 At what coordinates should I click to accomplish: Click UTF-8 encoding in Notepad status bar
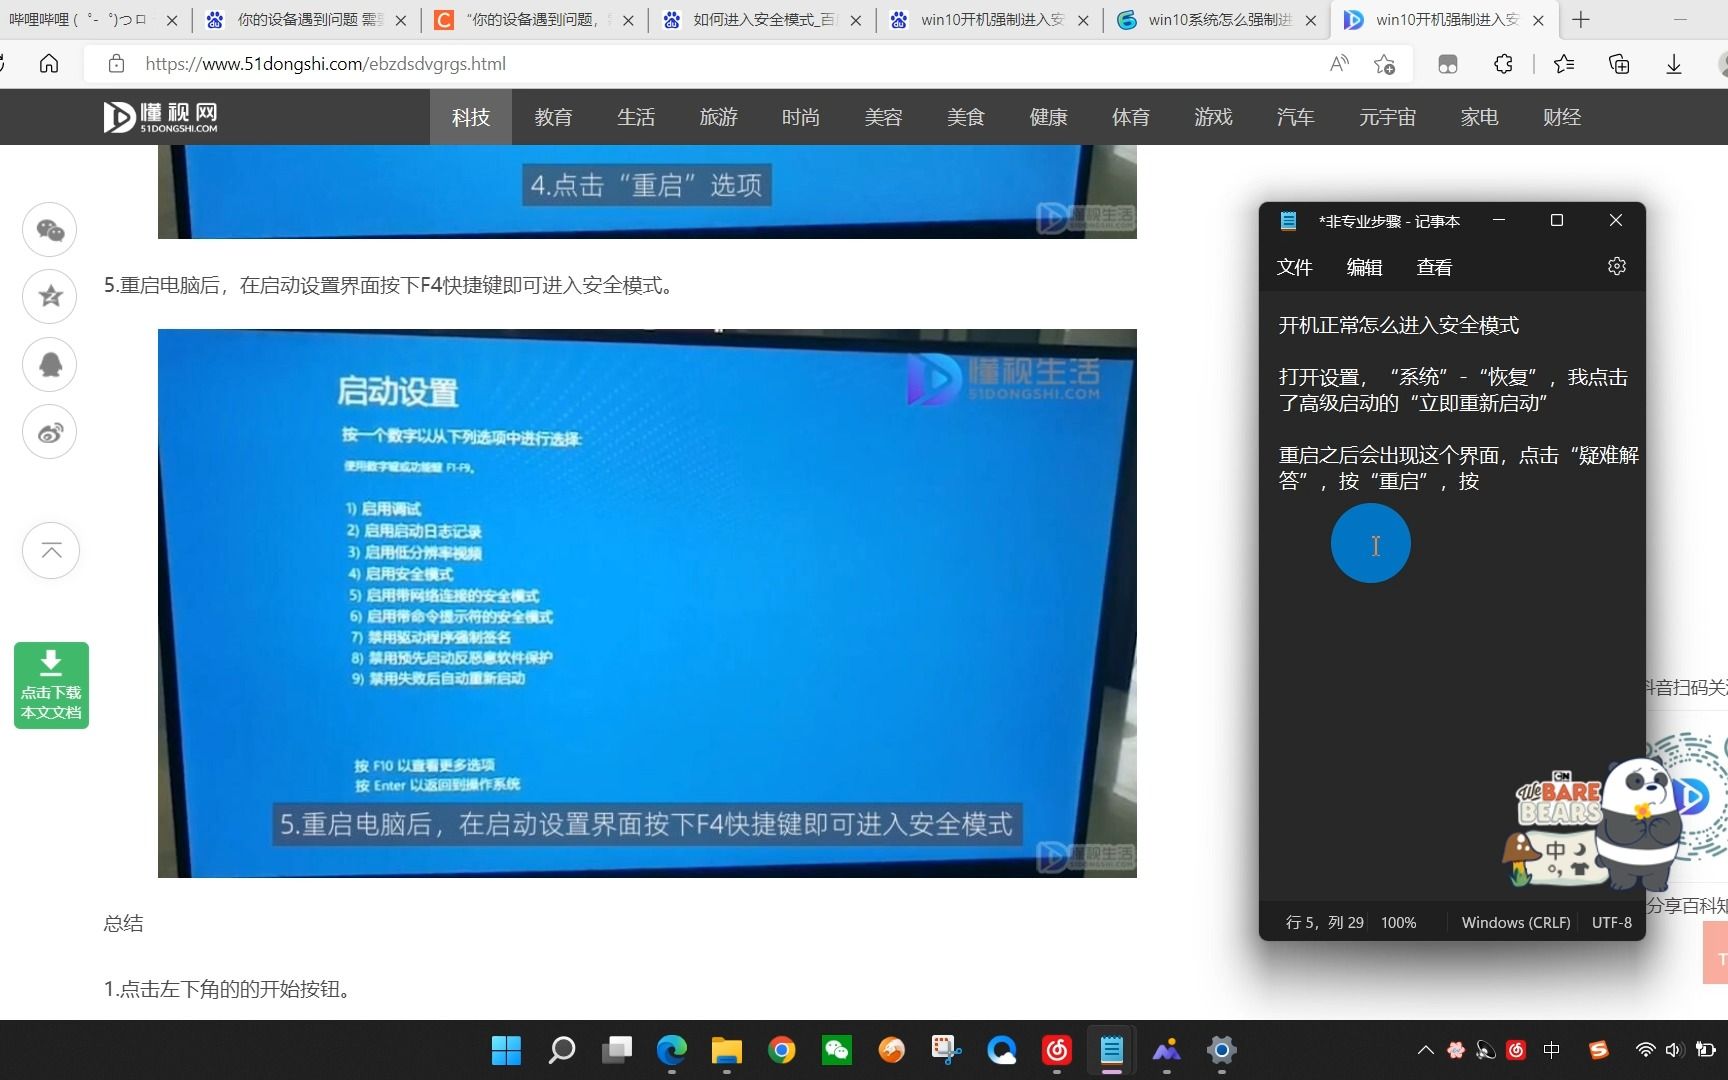coord(1611,922)
